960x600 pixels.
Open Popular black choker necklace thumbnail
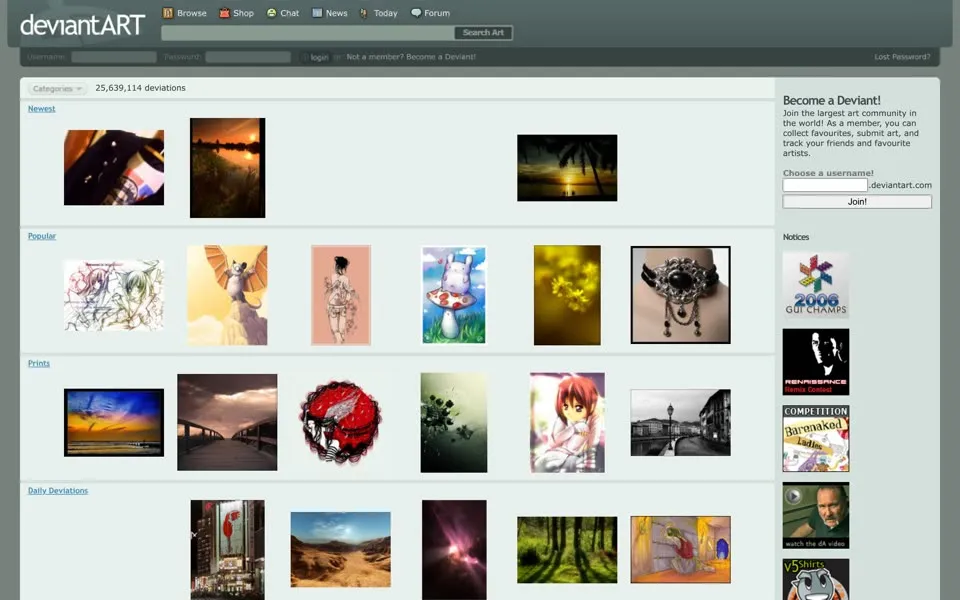[x=680, y=295]
